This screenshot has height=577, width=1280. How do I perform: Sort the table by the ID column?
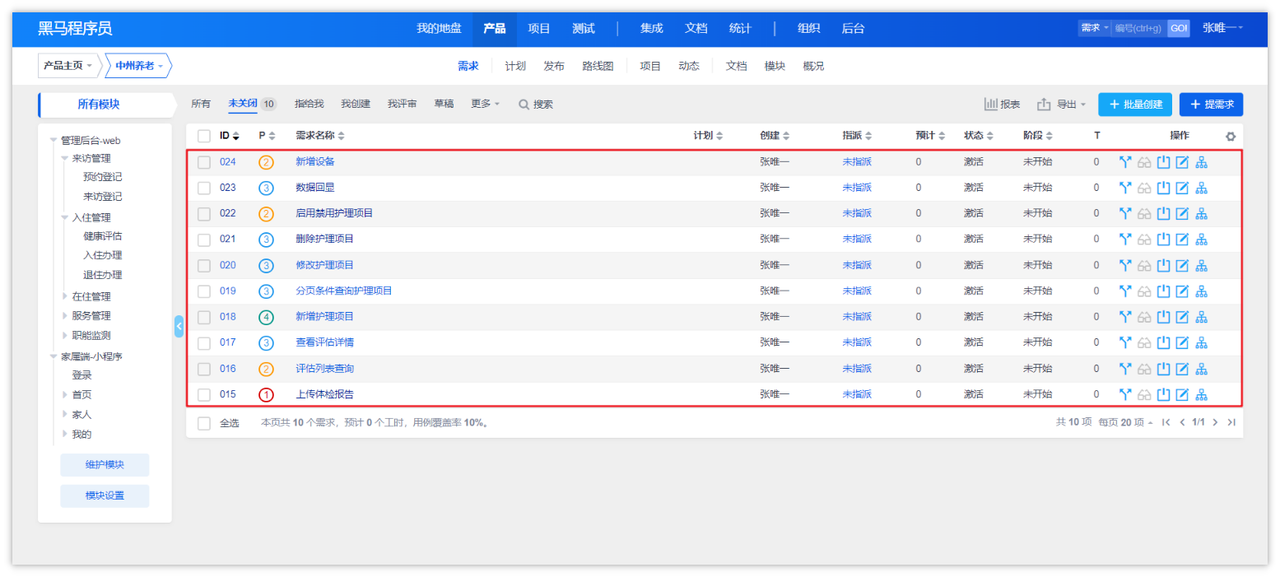[x=229, y=136]
